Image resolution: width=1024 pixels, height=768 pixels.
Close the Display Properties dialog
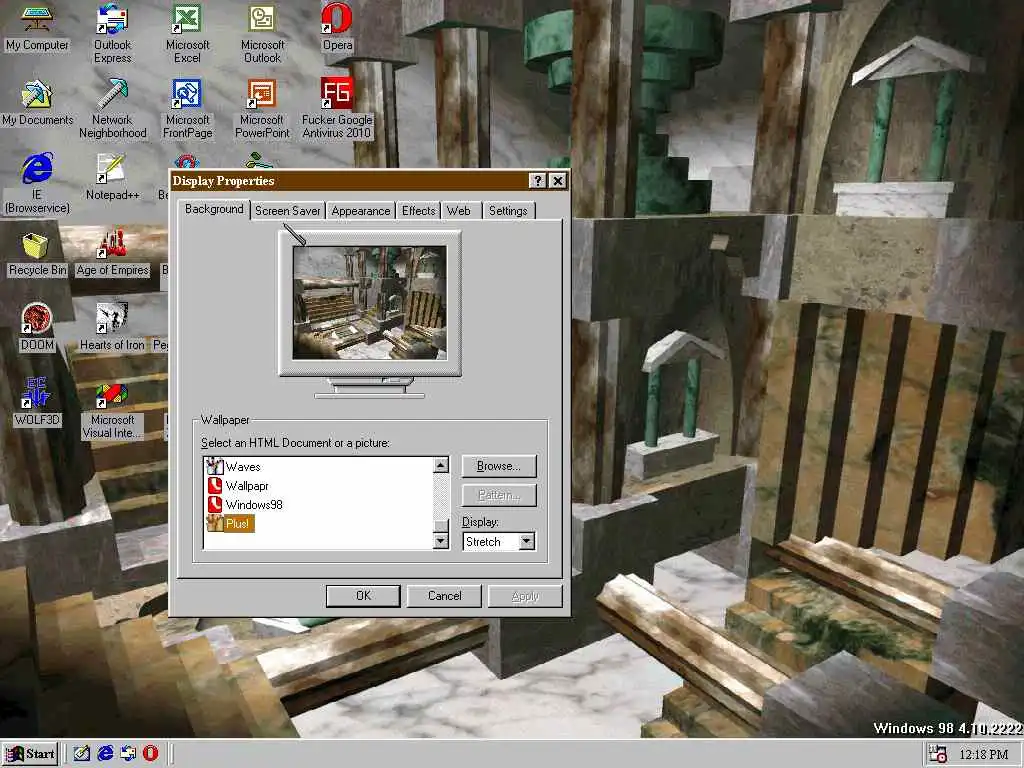[557, 181]
